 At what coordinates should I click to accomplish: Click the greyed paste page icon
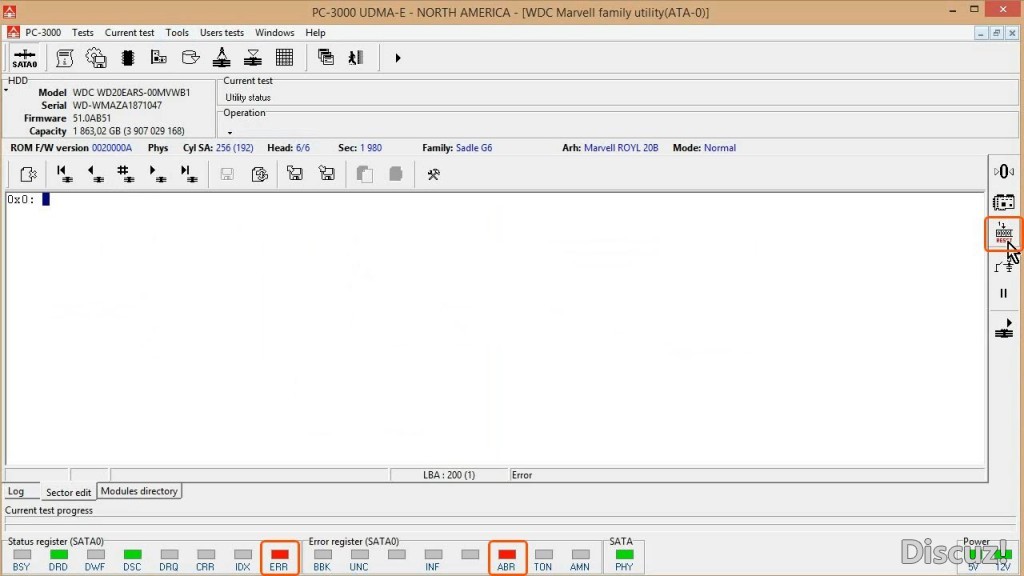(396, 174)
